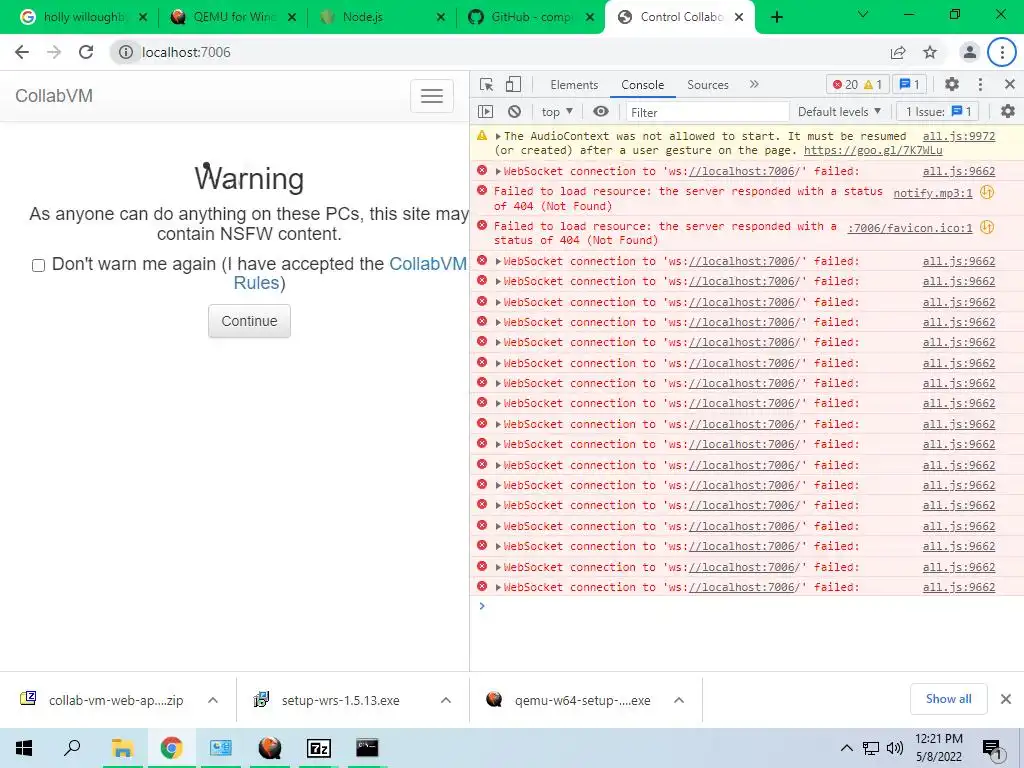Show hidden system tray icons
This screenshot has height=768, width=1024.
[846, 748]
